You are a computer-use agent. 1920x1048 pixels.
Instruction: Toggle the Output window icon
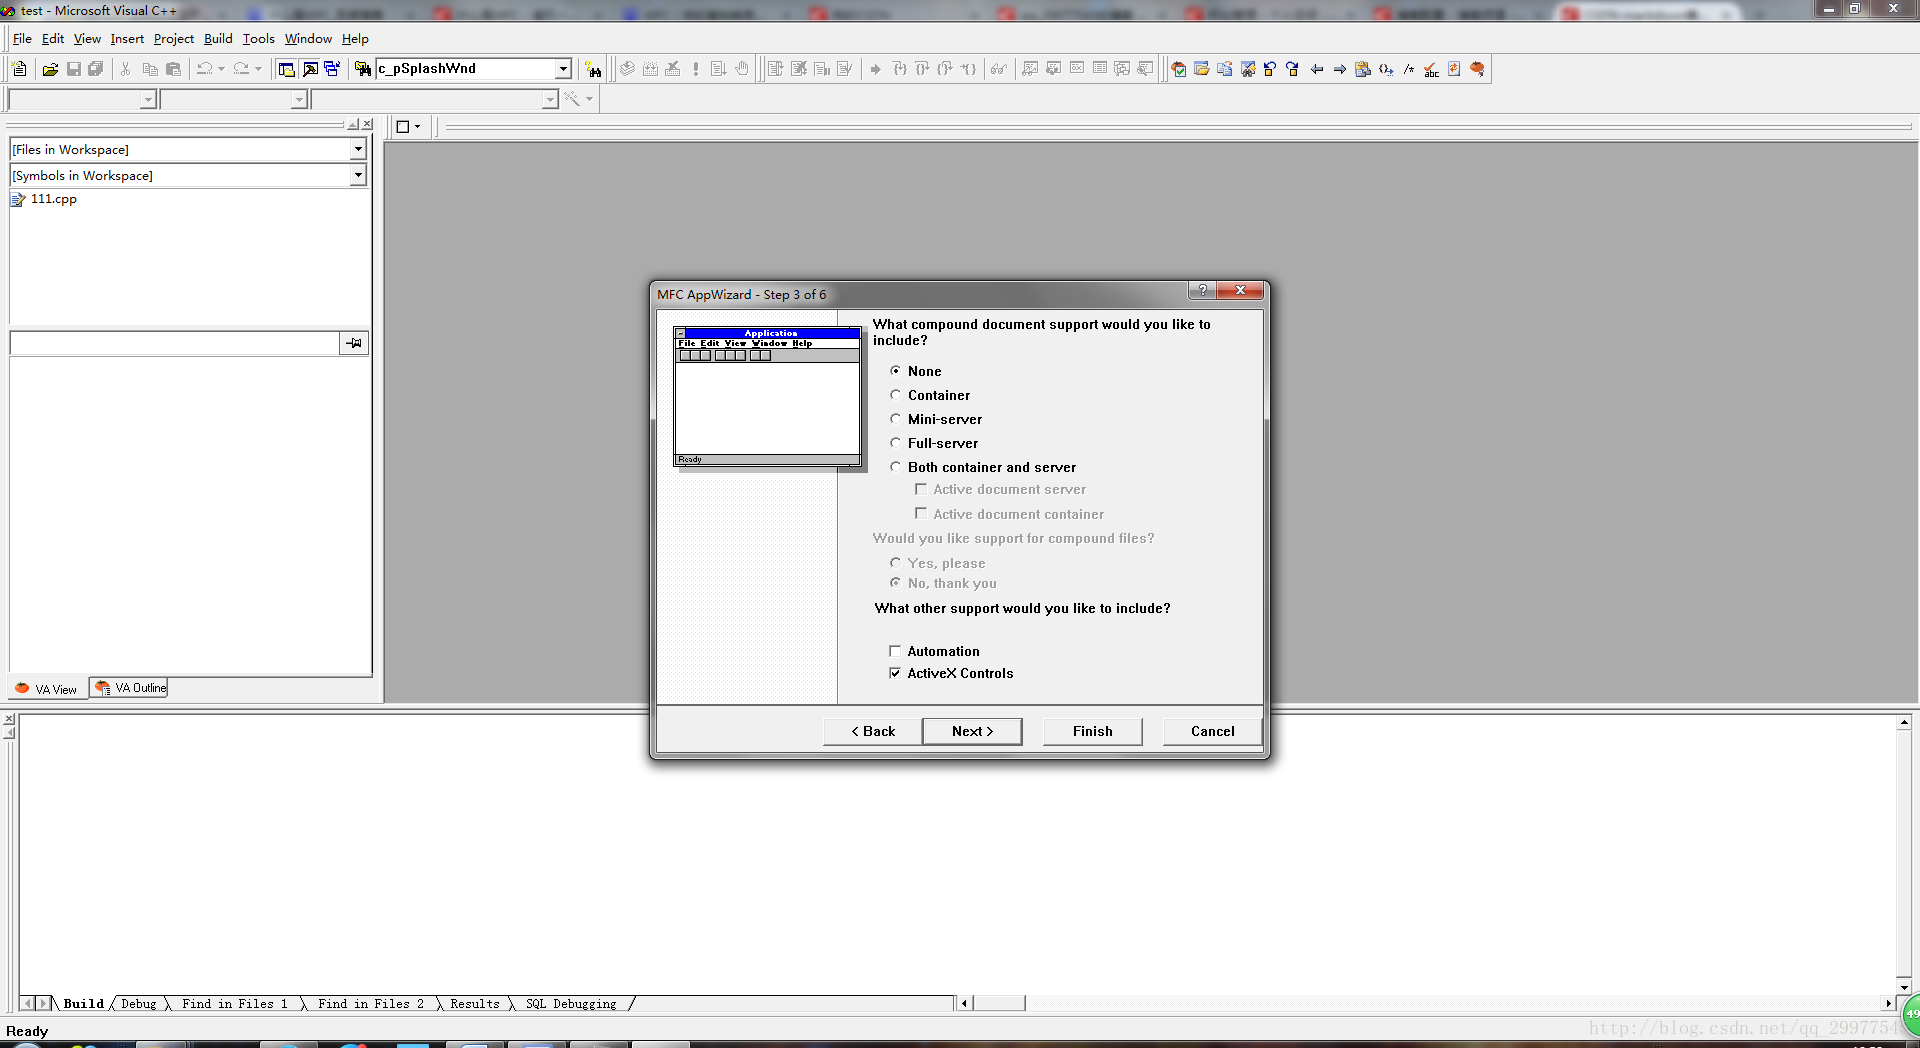[x=310, y=69]
